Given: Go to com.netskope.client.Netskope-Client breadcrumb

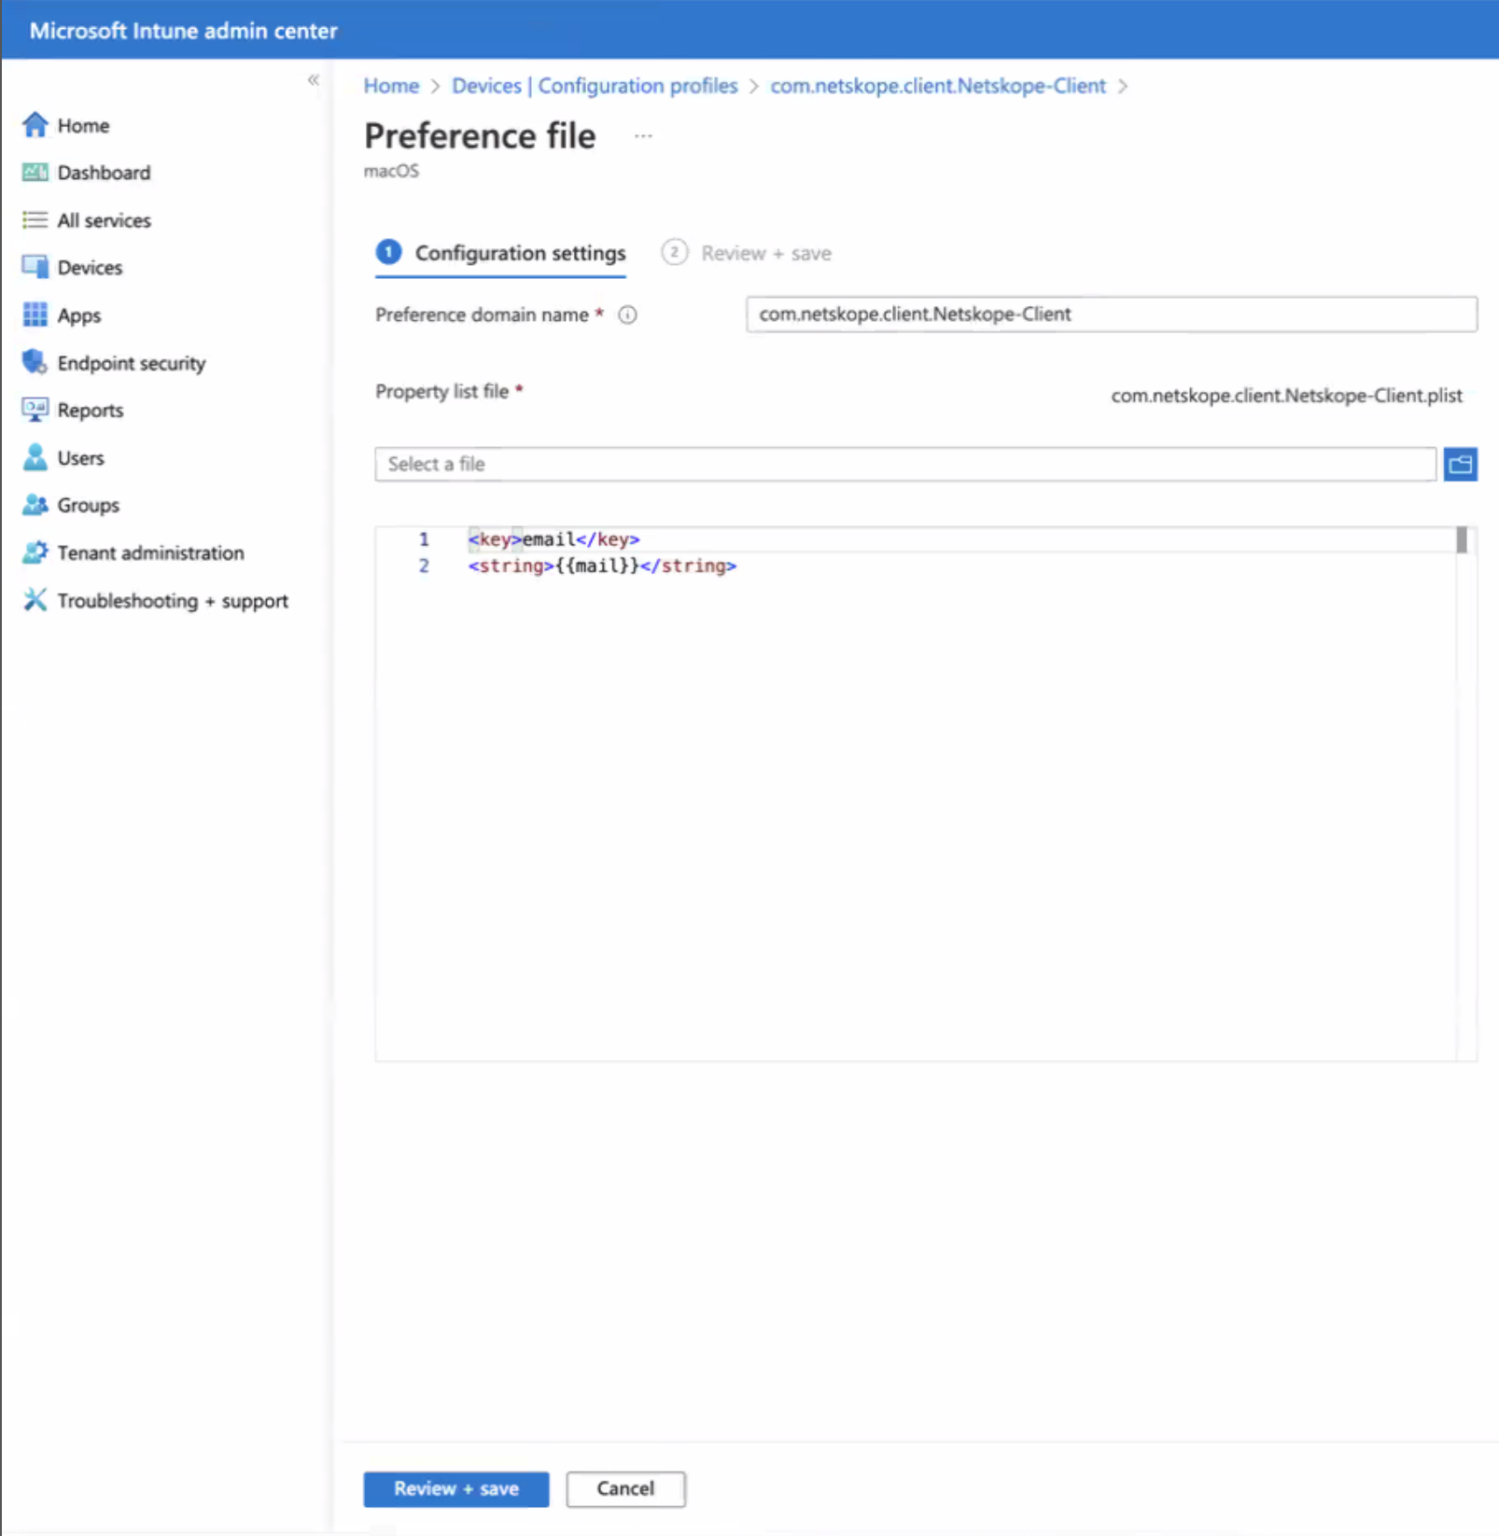Looking at the screenshot, I should tap(938, 86).
